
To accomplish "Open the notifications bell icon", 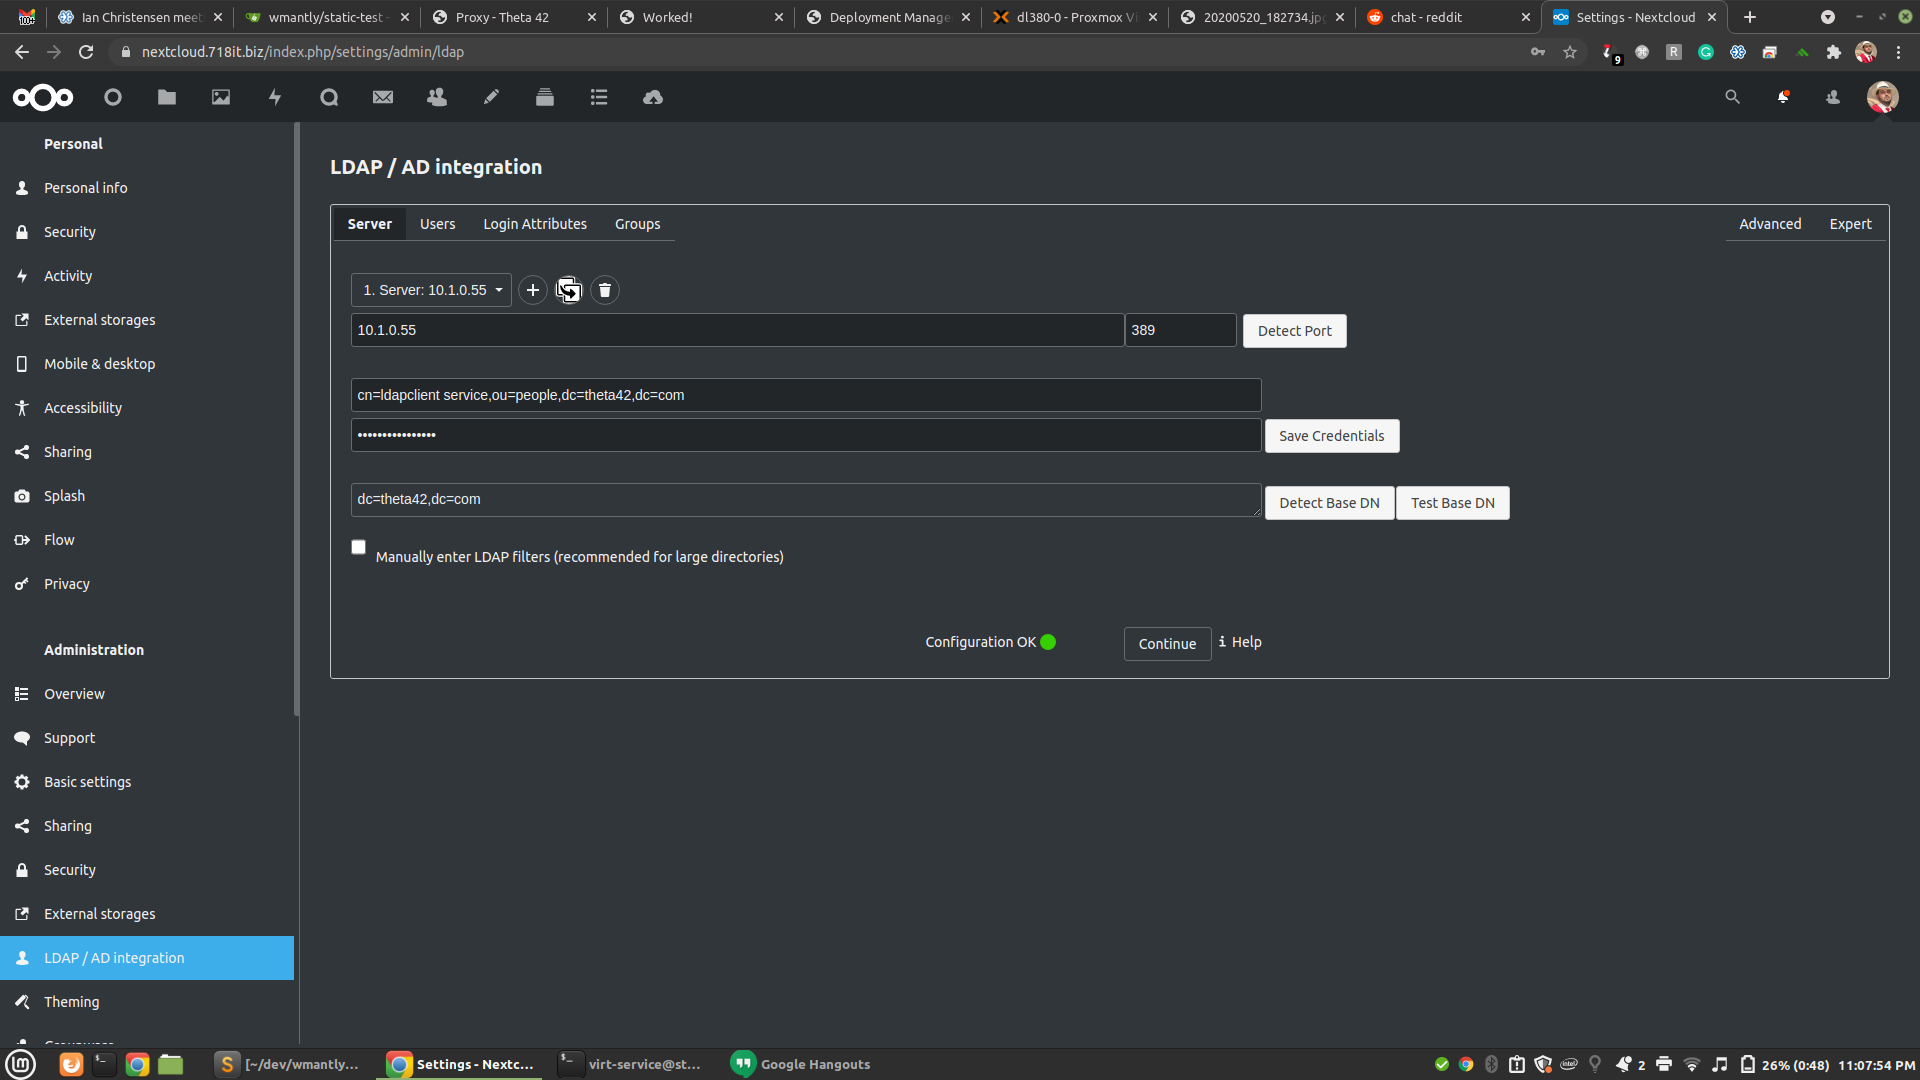I will (1783, 97).
